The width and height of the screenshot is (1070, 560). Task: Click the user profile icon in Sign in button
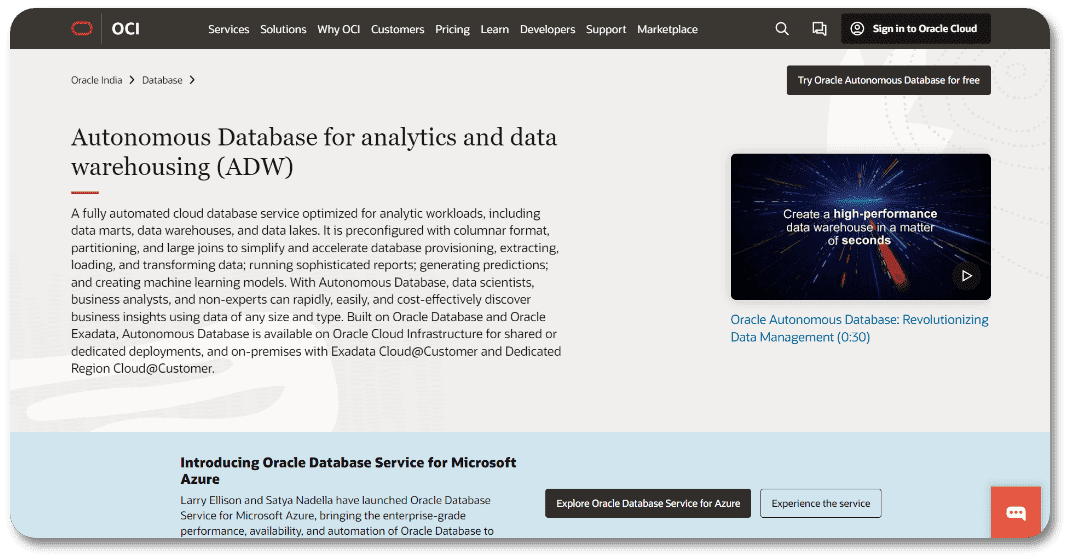tap(857, 29)
